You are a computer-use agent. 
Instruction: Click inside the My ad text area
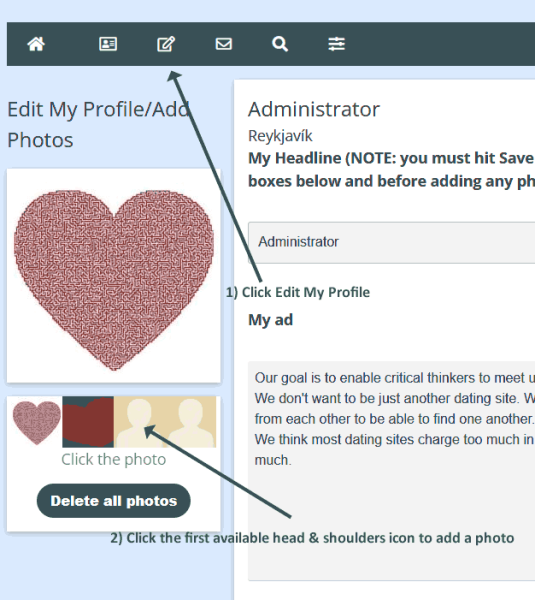pyautogui.click(x=391, y=471)
